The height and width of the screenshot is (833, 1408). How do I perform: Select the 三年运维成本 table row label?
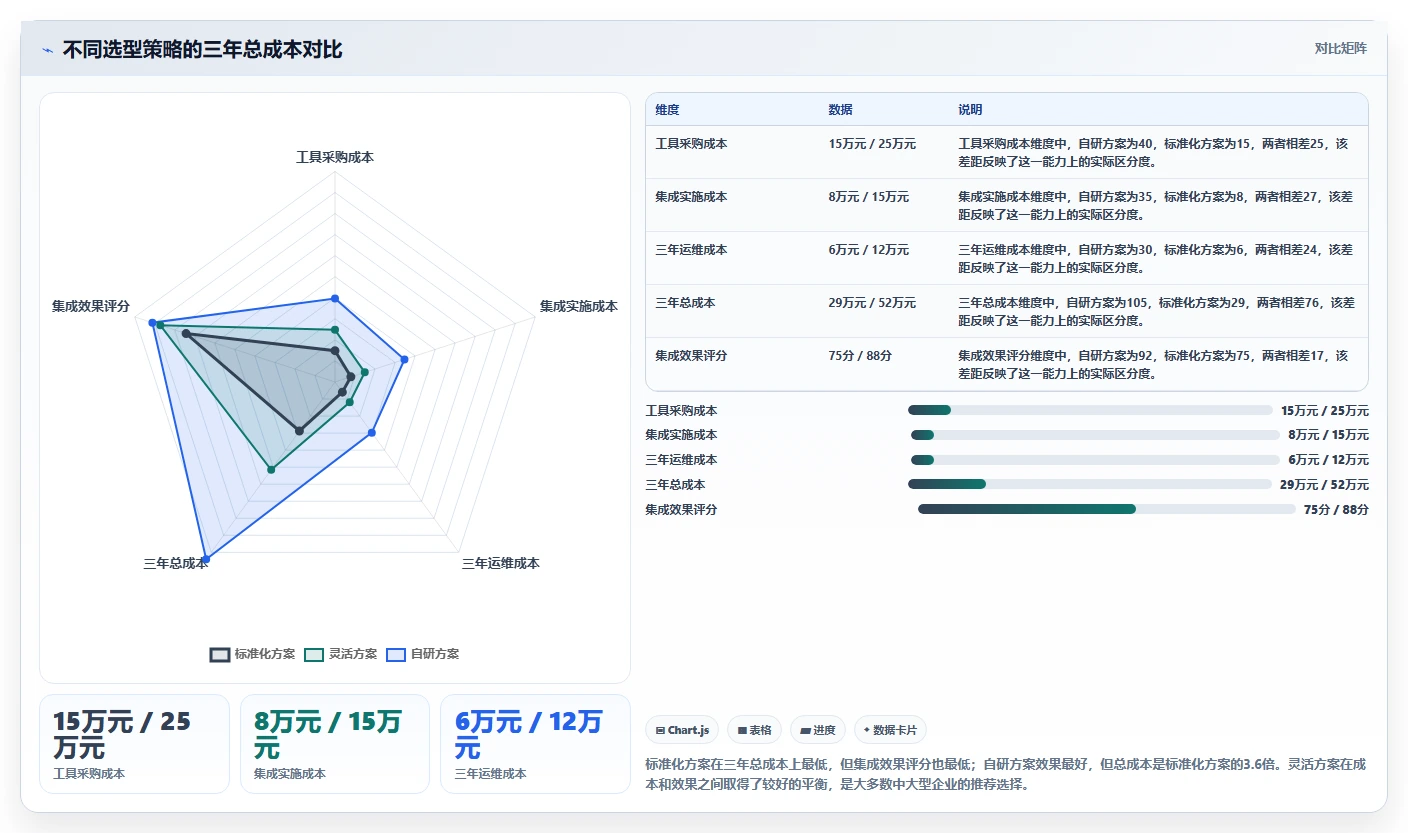[691, 250]
